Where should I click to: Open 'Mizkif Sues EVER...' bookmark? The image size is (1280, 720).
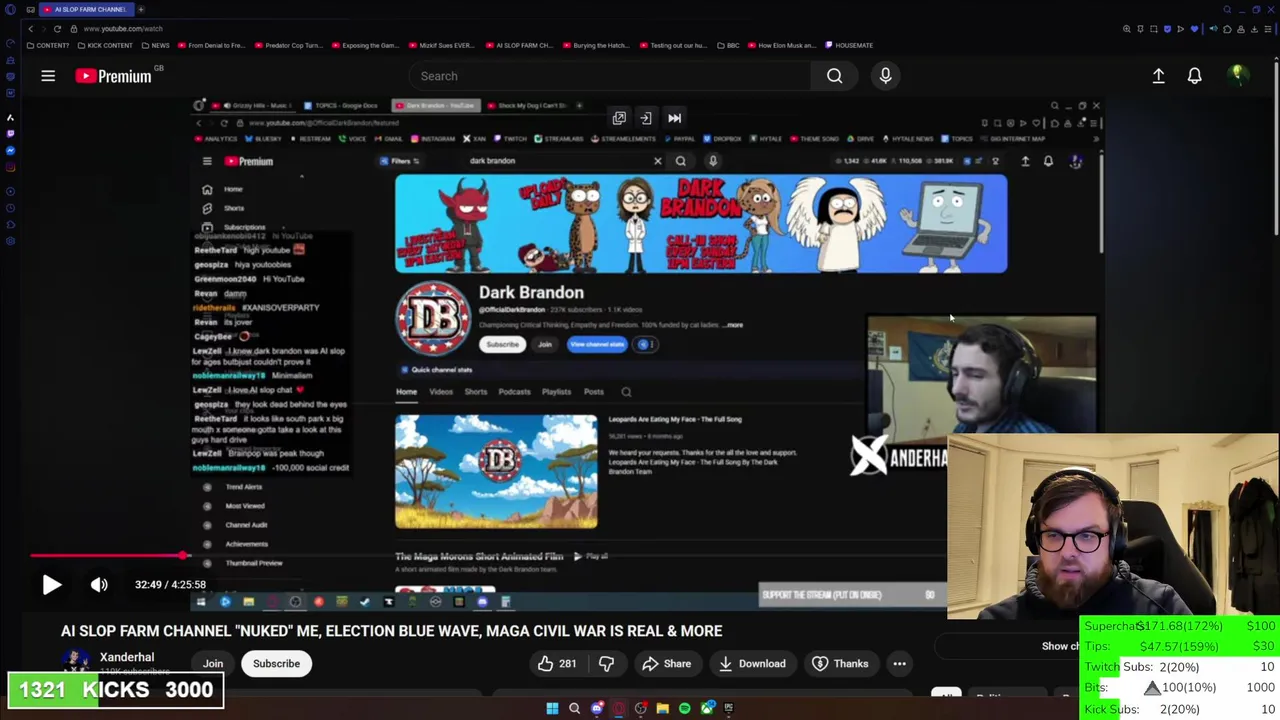pos(442,45)
